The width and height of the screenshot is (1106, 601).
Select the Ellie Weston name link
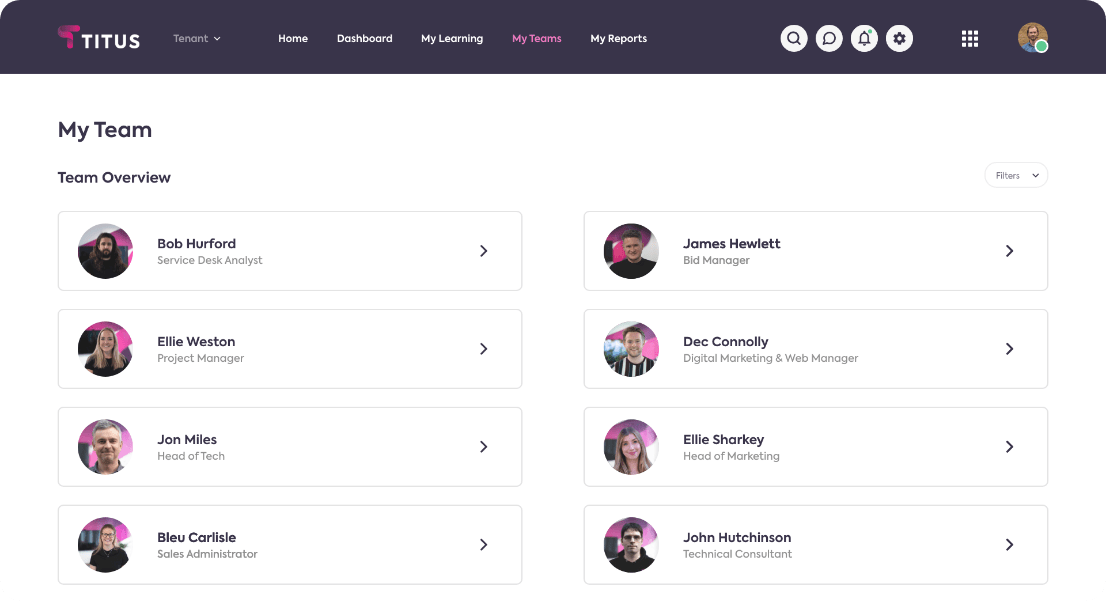point(196,342)
